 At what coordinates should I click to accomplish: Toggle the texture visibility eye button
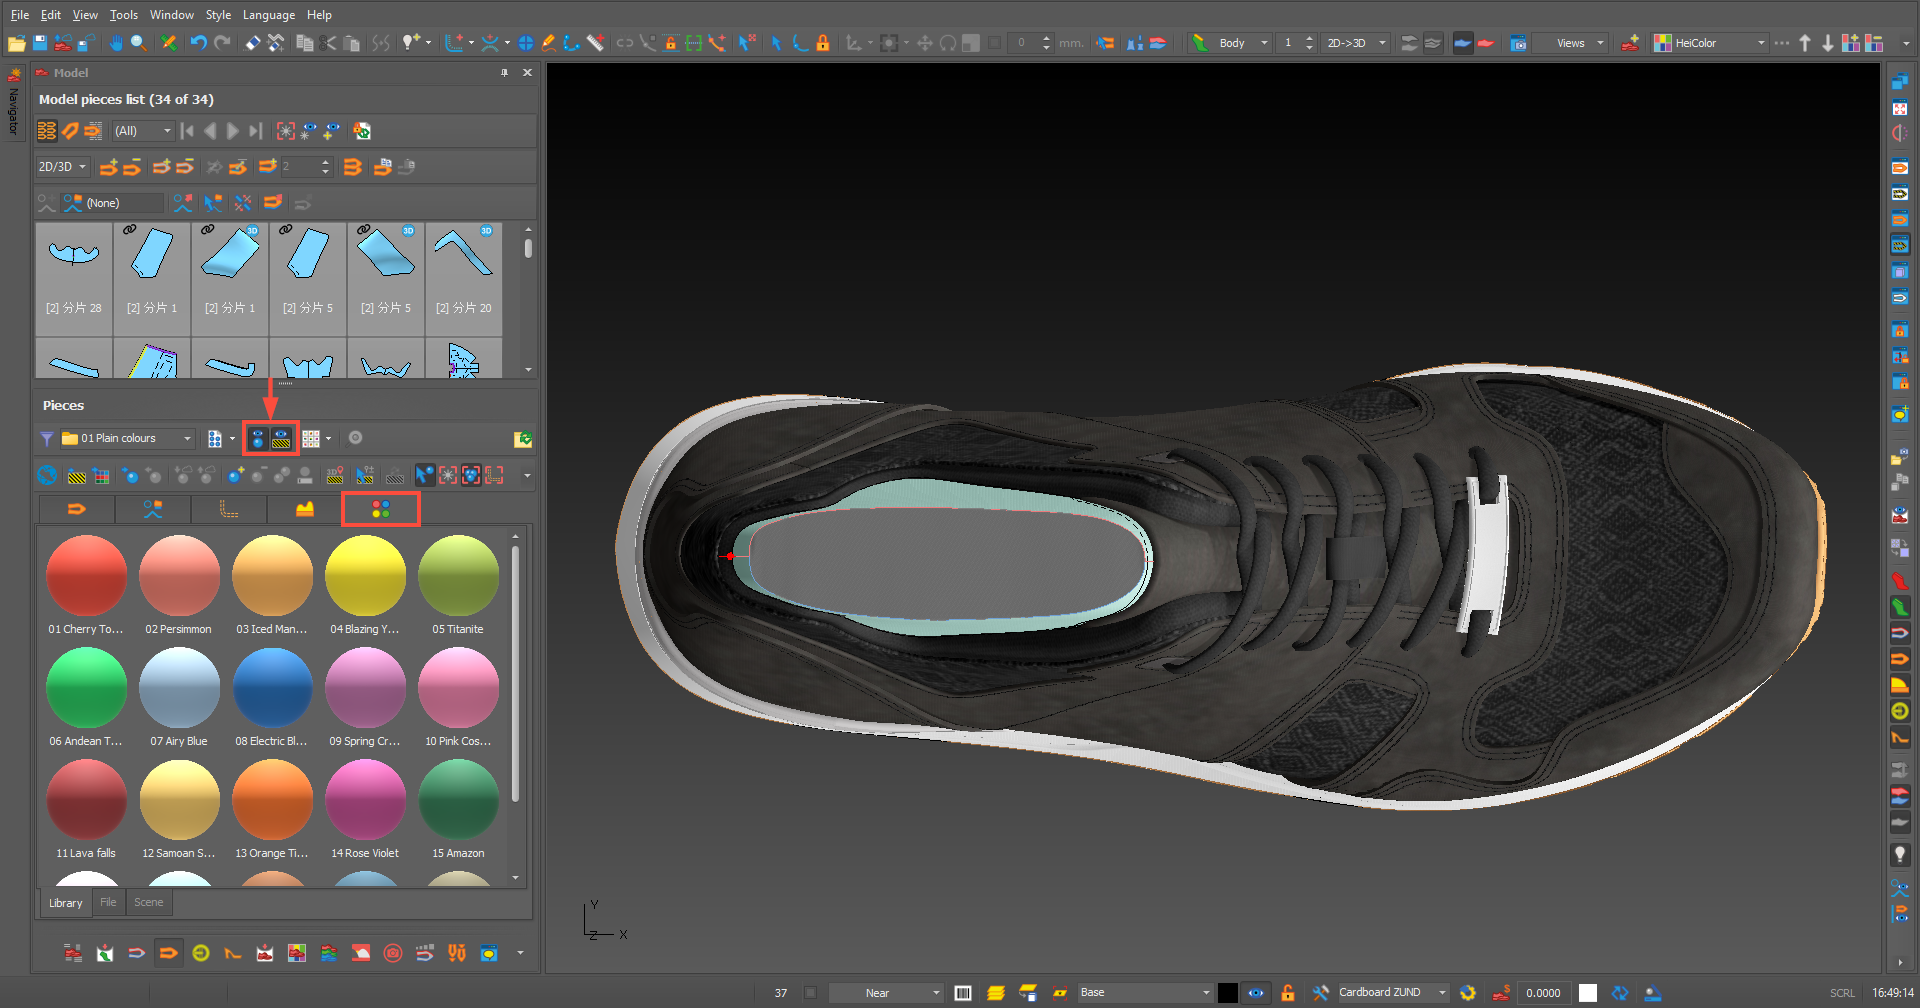tap(282, 439)
